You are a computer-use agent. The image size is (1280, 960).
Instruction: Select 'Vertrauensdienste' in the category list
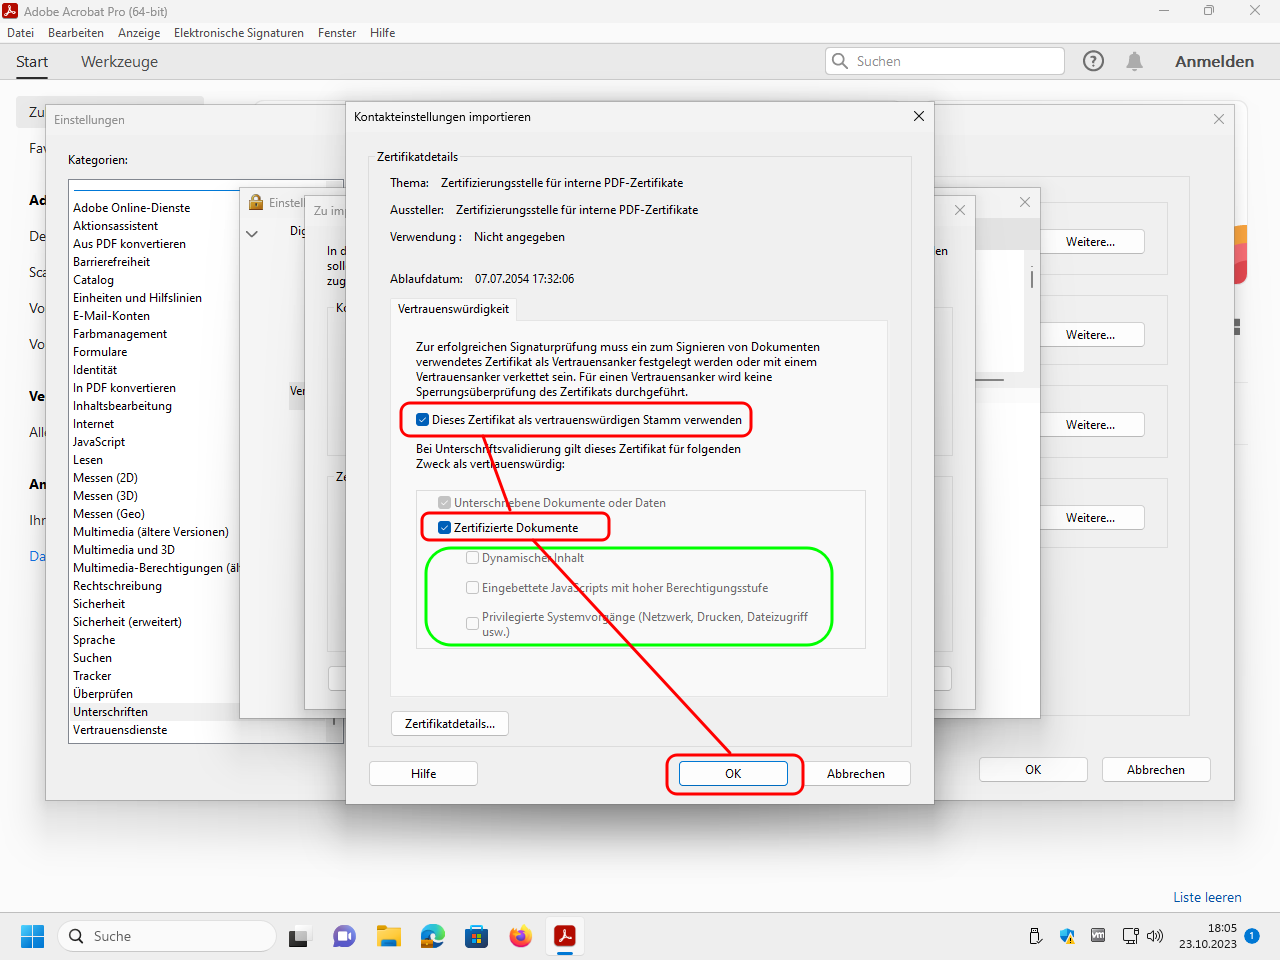click(x=120, y=730)
